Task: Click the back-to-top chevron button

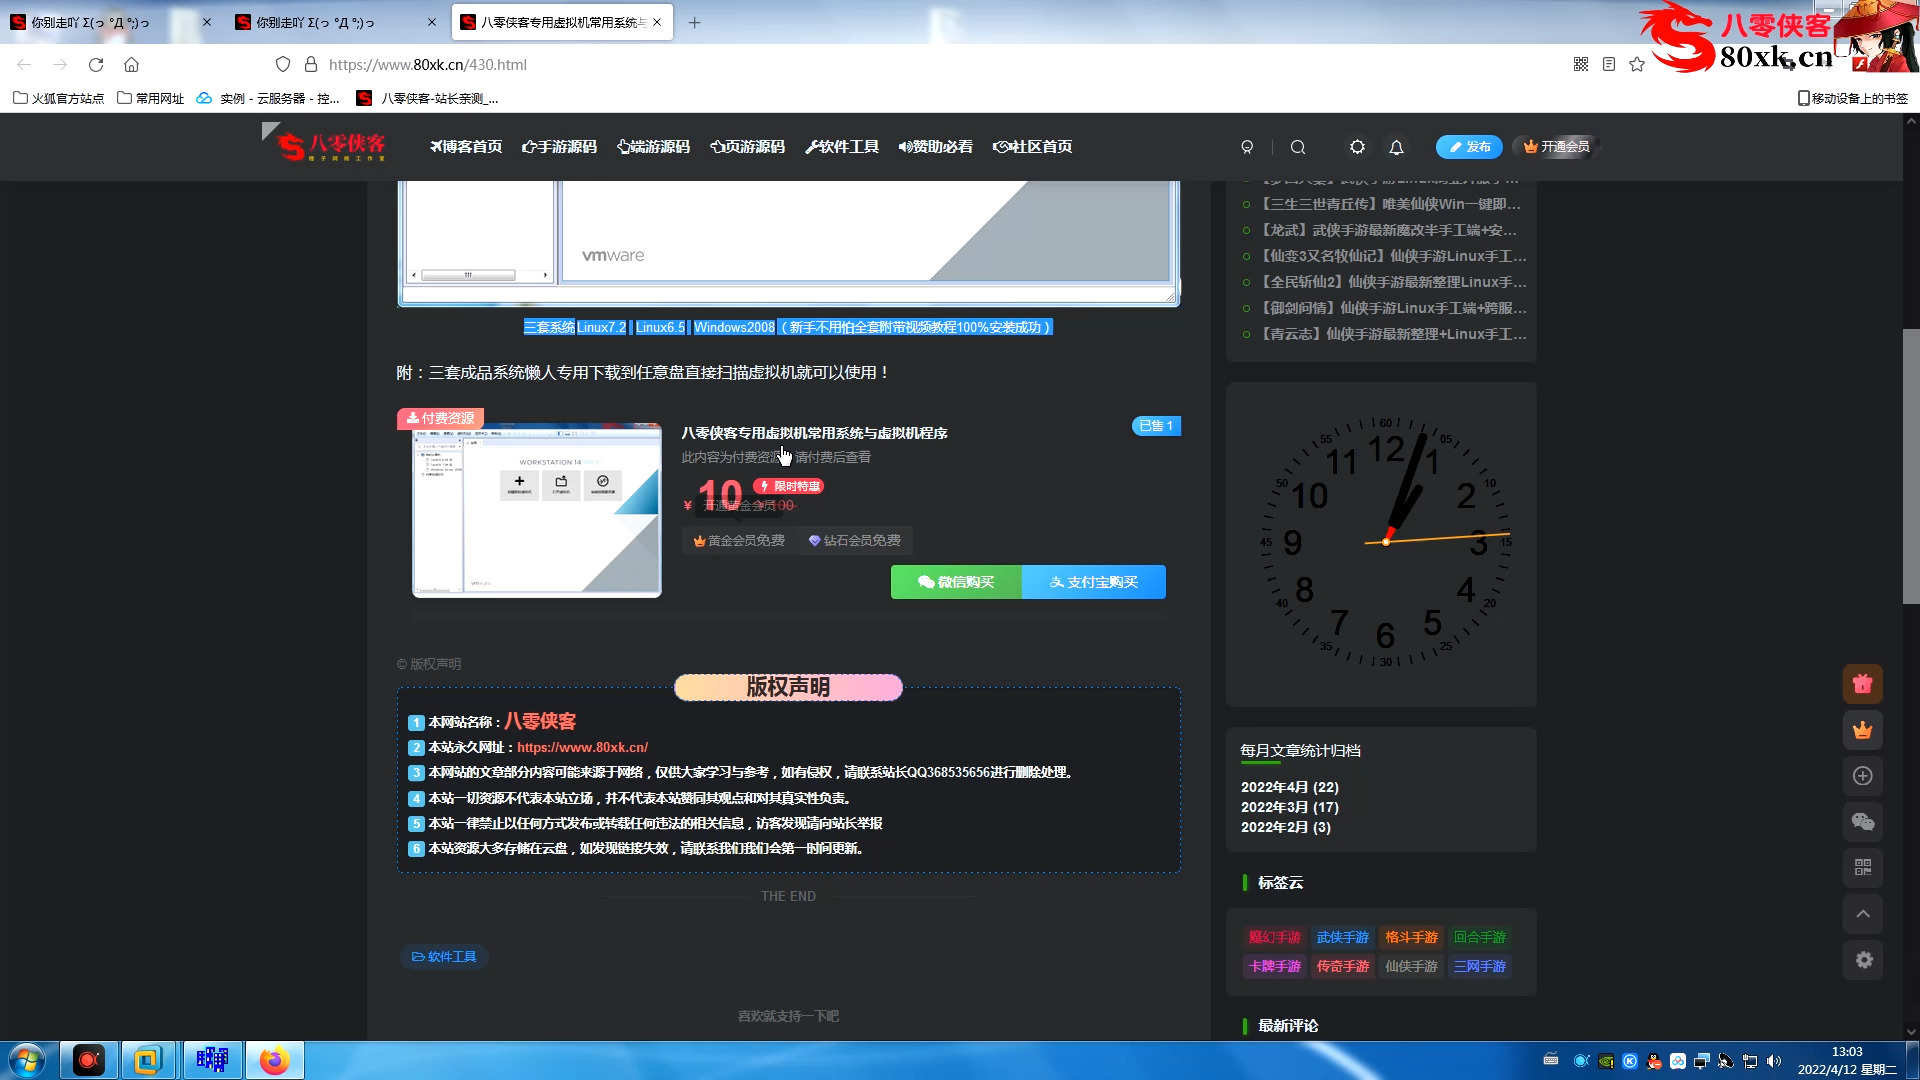Action: pos(1862,914)
